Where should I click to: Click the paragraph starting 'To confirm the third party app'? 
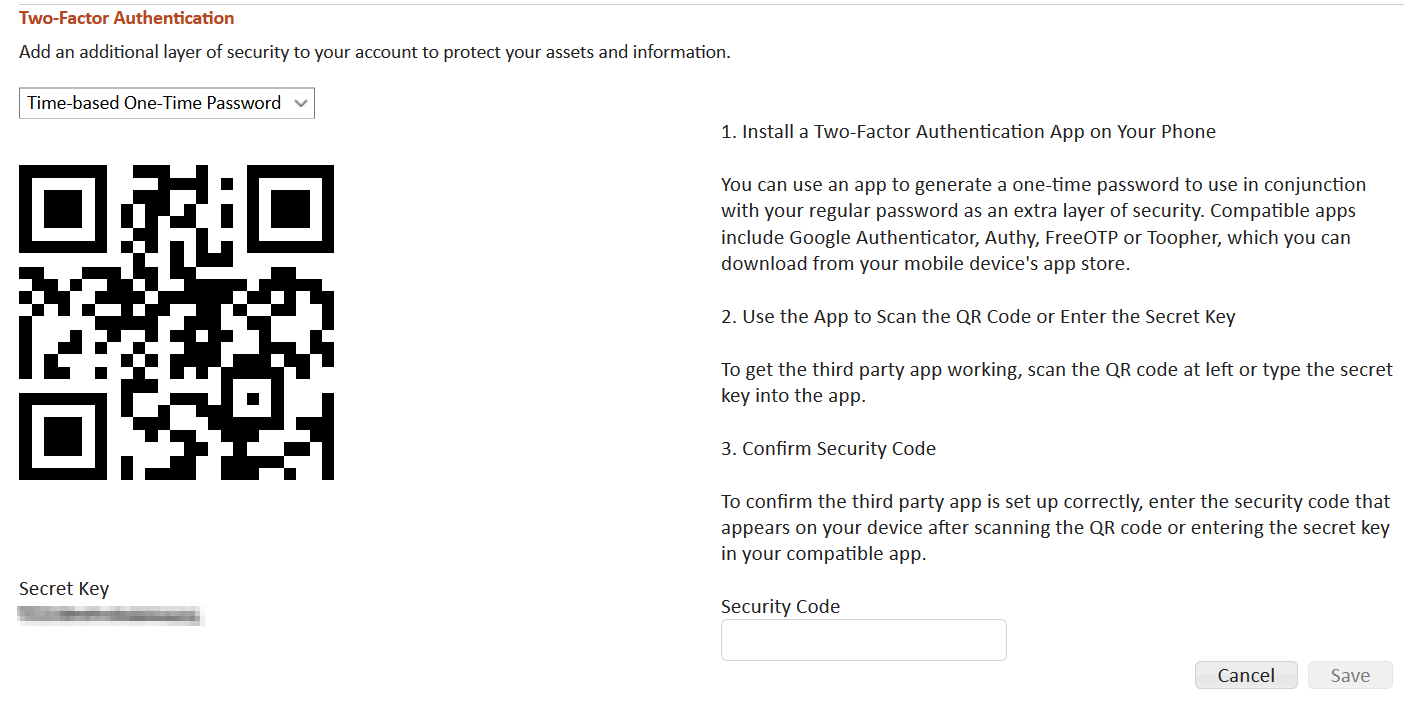coord(1055,528)
